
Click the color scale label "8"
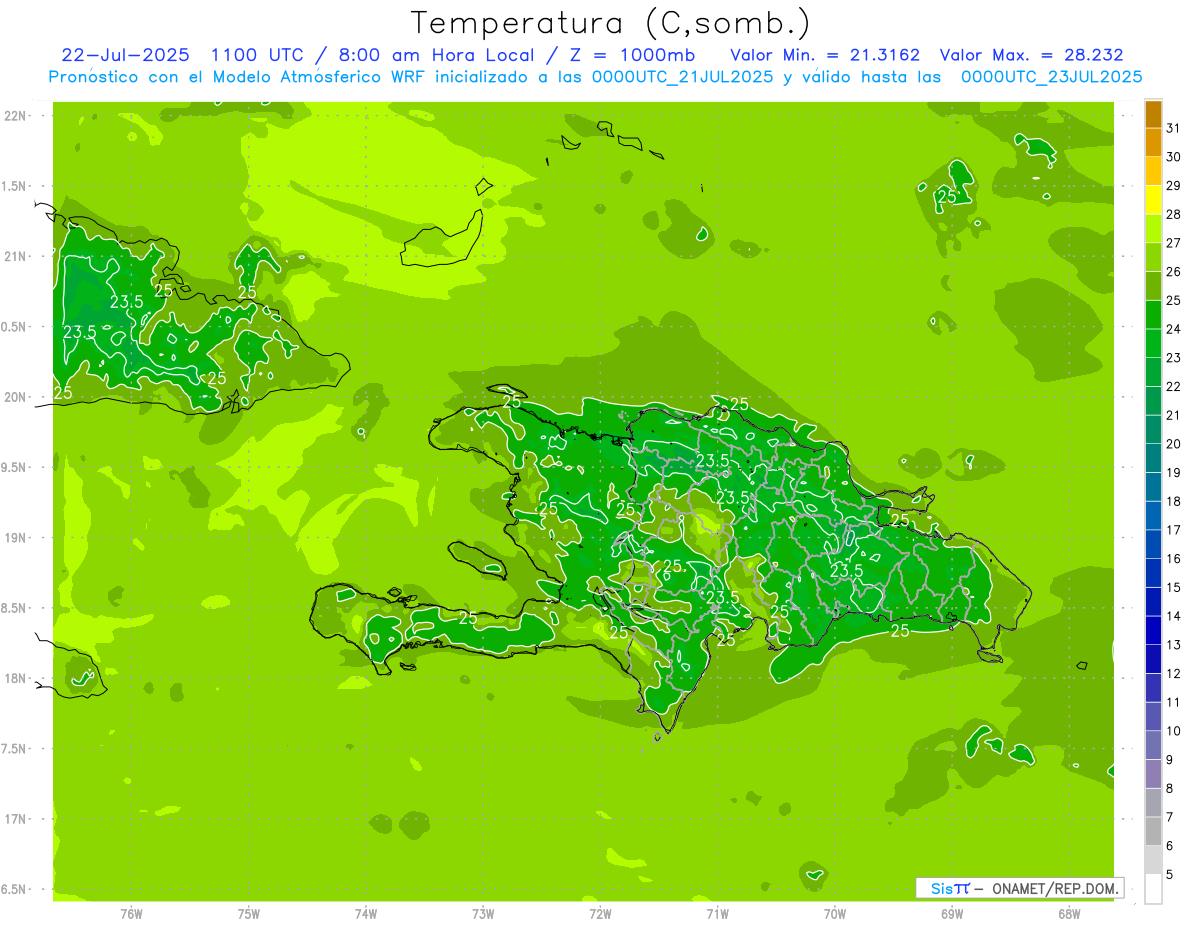[1169, 789]
